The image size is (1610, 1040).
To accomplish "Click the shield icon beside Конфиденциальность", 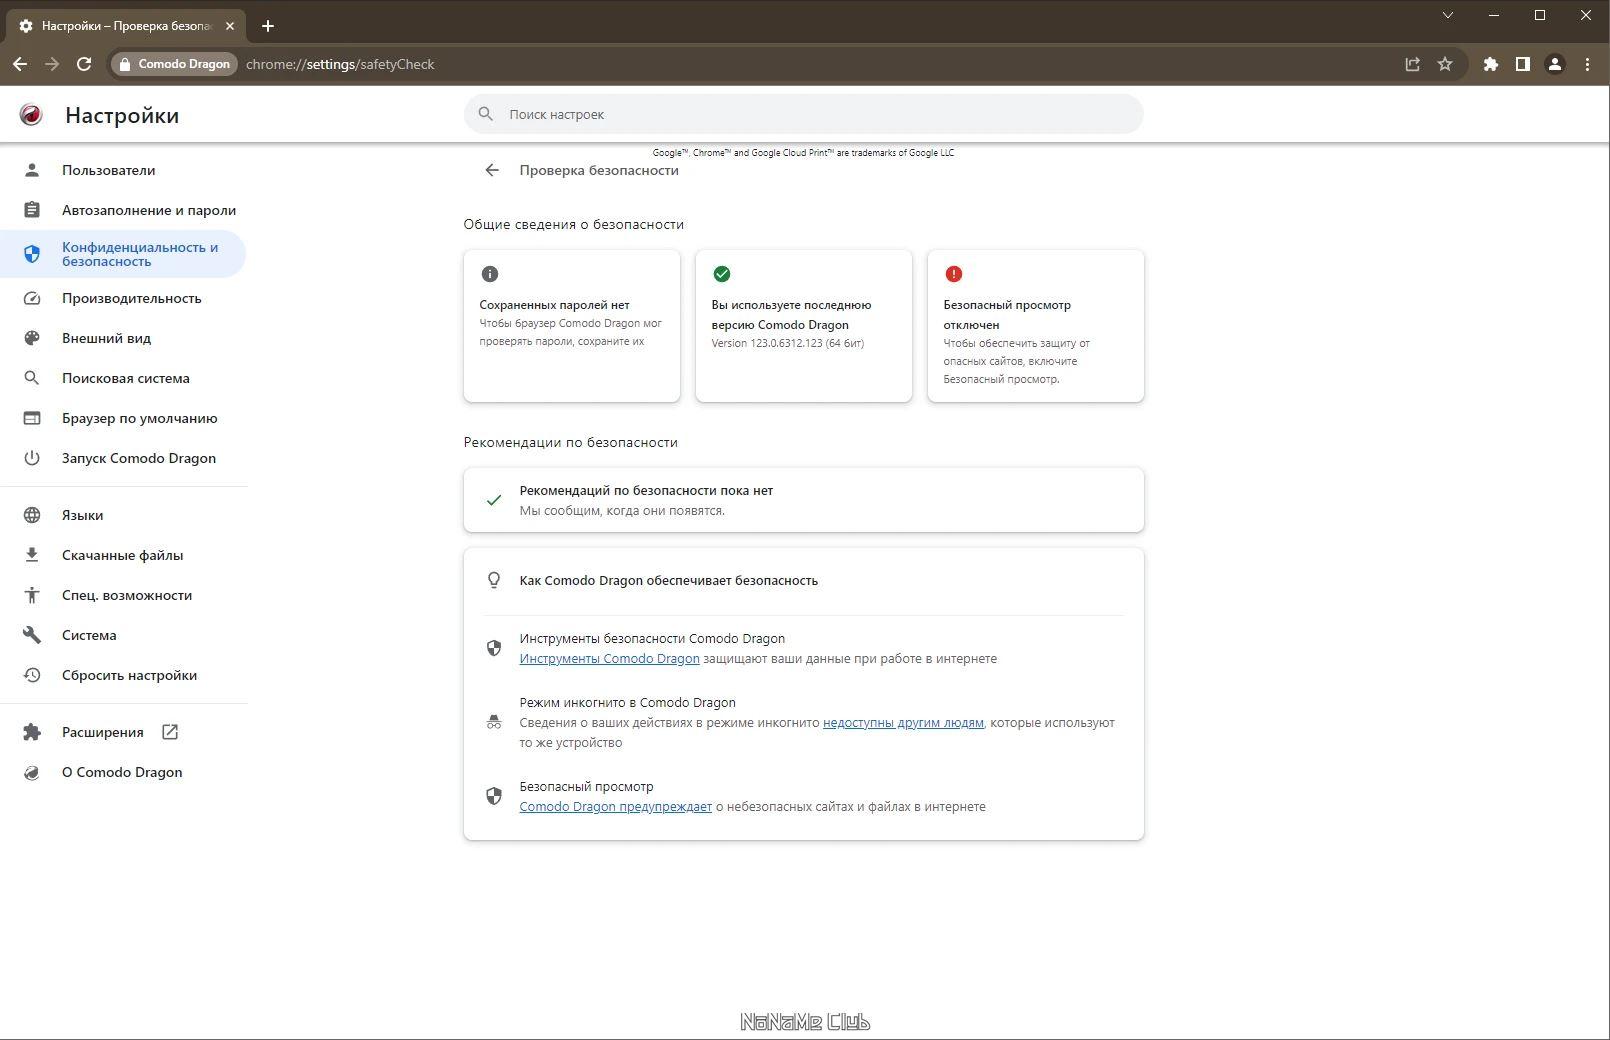I will pos(32,254).
